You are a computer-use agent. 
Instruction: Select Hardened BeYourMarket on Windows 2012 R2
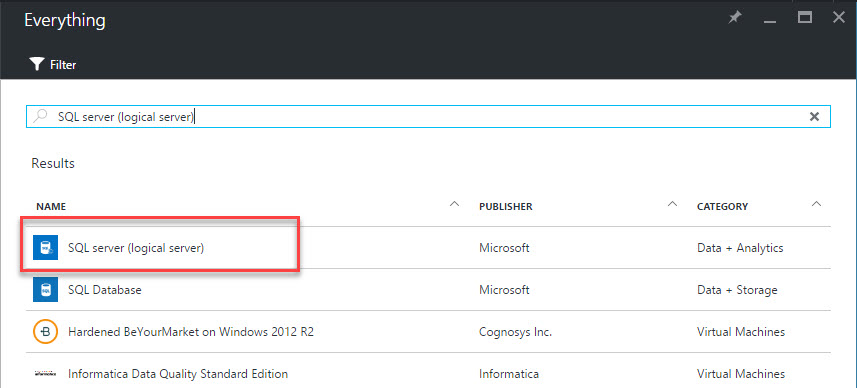[x=191, y=332]
